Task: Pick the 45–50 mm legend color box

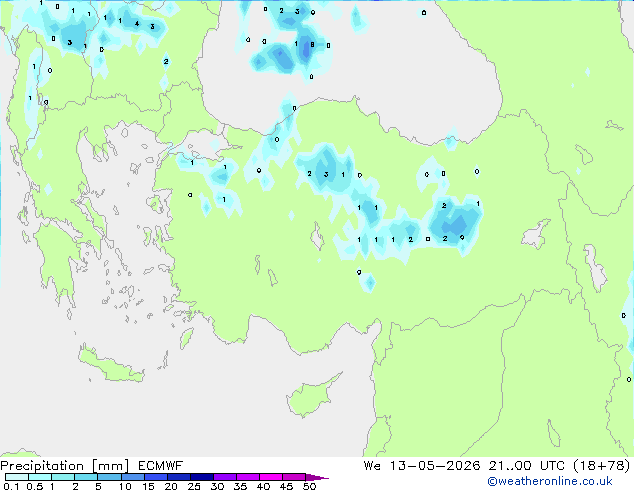Action: point(294,477)
